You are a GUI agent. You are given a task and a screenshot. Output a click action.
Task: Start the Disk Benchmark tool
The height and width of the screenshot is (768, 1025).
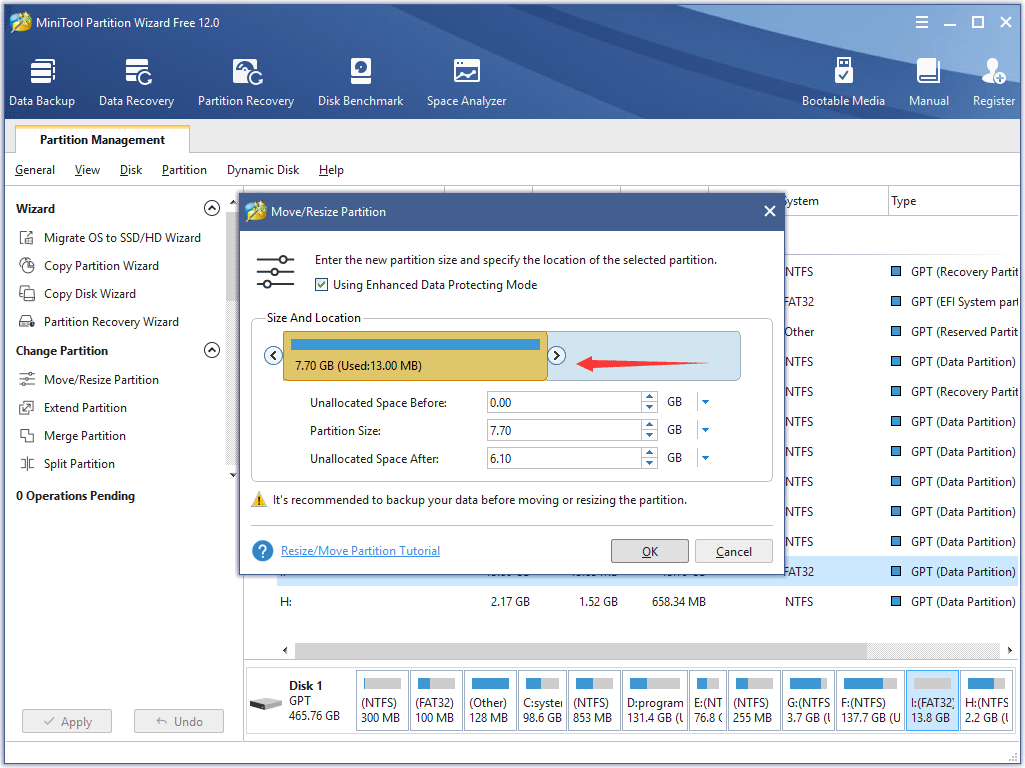click(360, 82)
